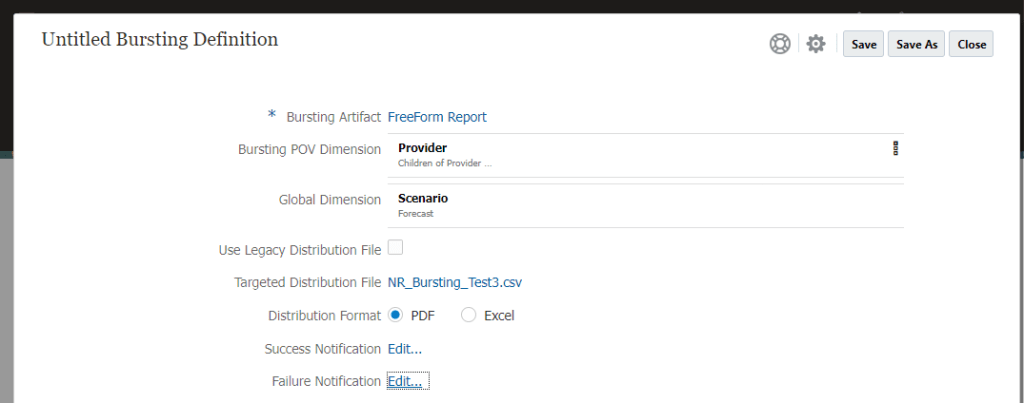Click the Children of Provider member selection
The width and height of the screenshot is (1024, 403).
pyautogui.click(x=444, y=163)
